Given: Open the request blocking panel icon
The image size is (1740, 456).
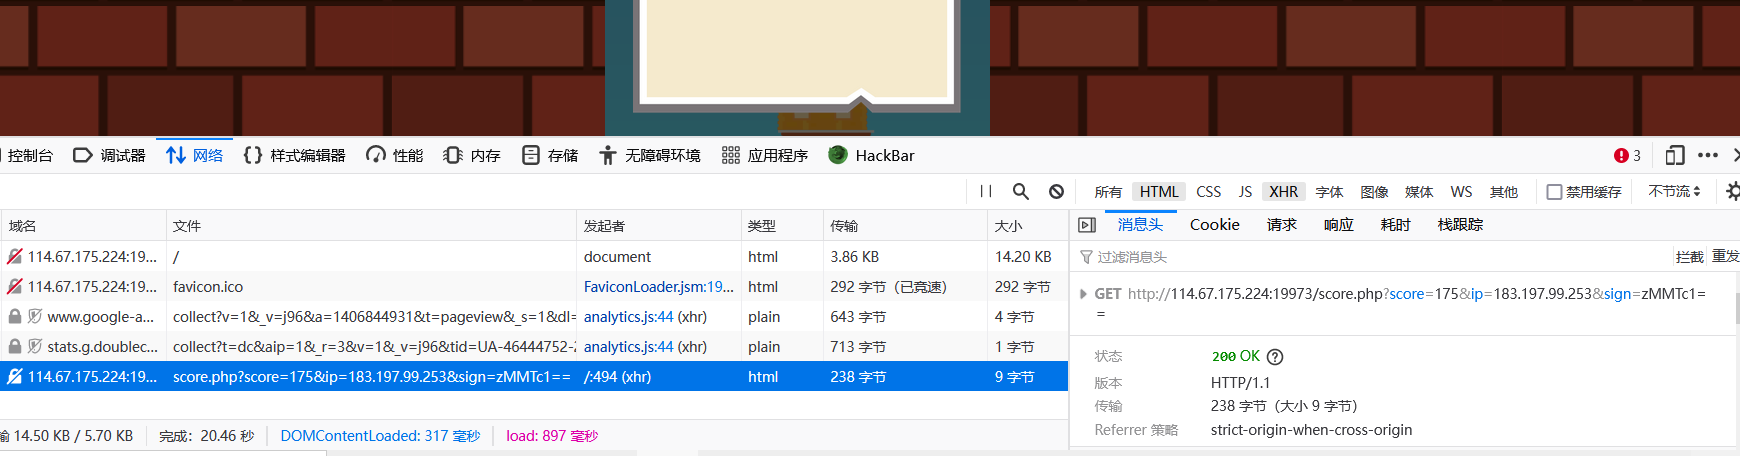Looking at the screenshot, I should coord(1056,191).
